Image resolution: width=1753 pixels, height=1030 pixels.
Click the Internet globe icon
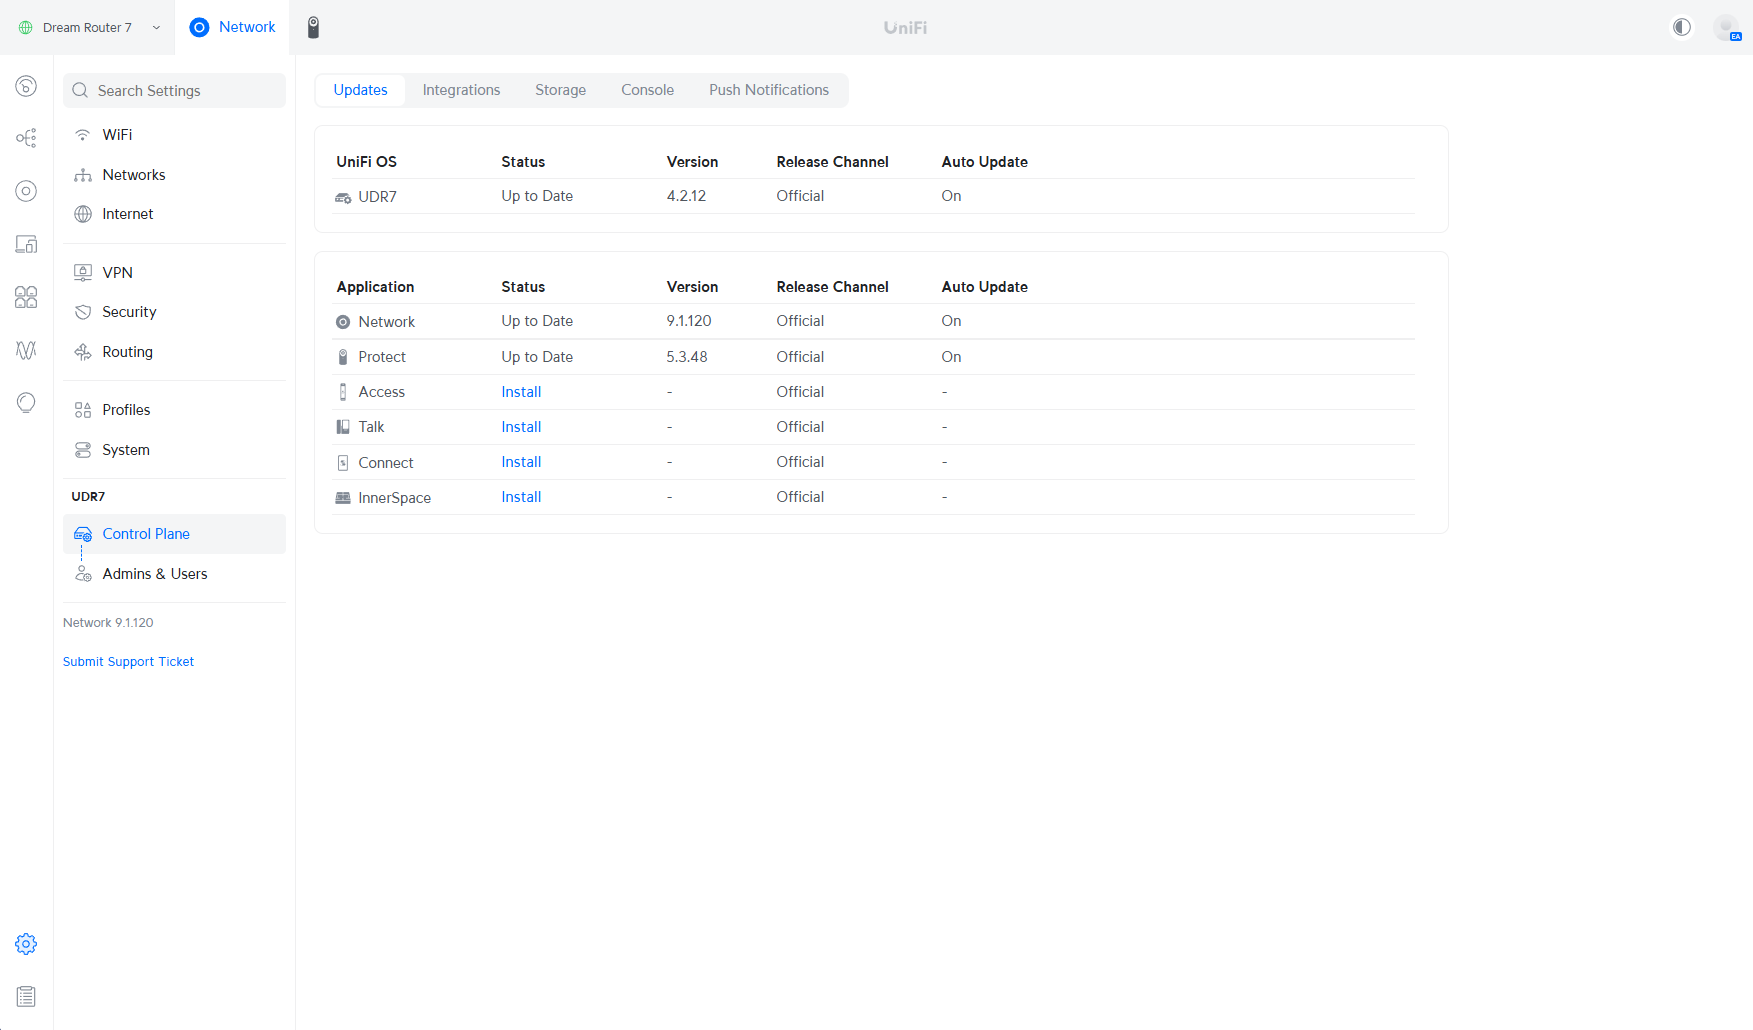(83, 214)
